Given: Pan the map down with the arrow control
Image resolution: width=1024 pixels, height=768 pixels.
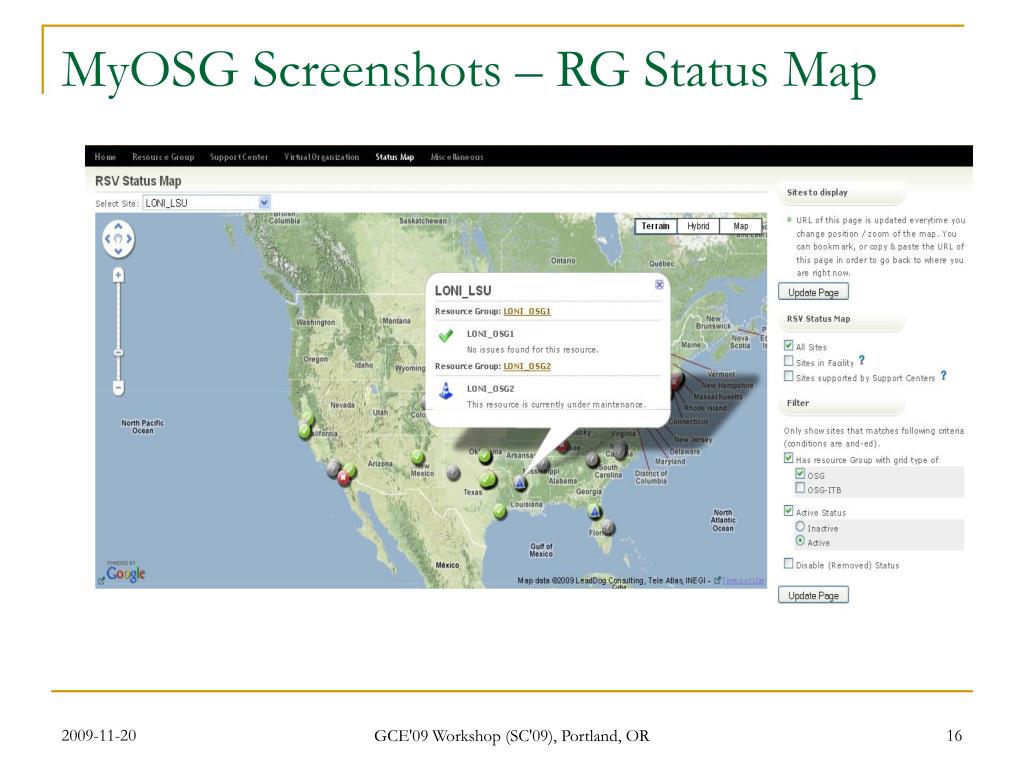Looking at the screenshot, I should tap(118, 251).
